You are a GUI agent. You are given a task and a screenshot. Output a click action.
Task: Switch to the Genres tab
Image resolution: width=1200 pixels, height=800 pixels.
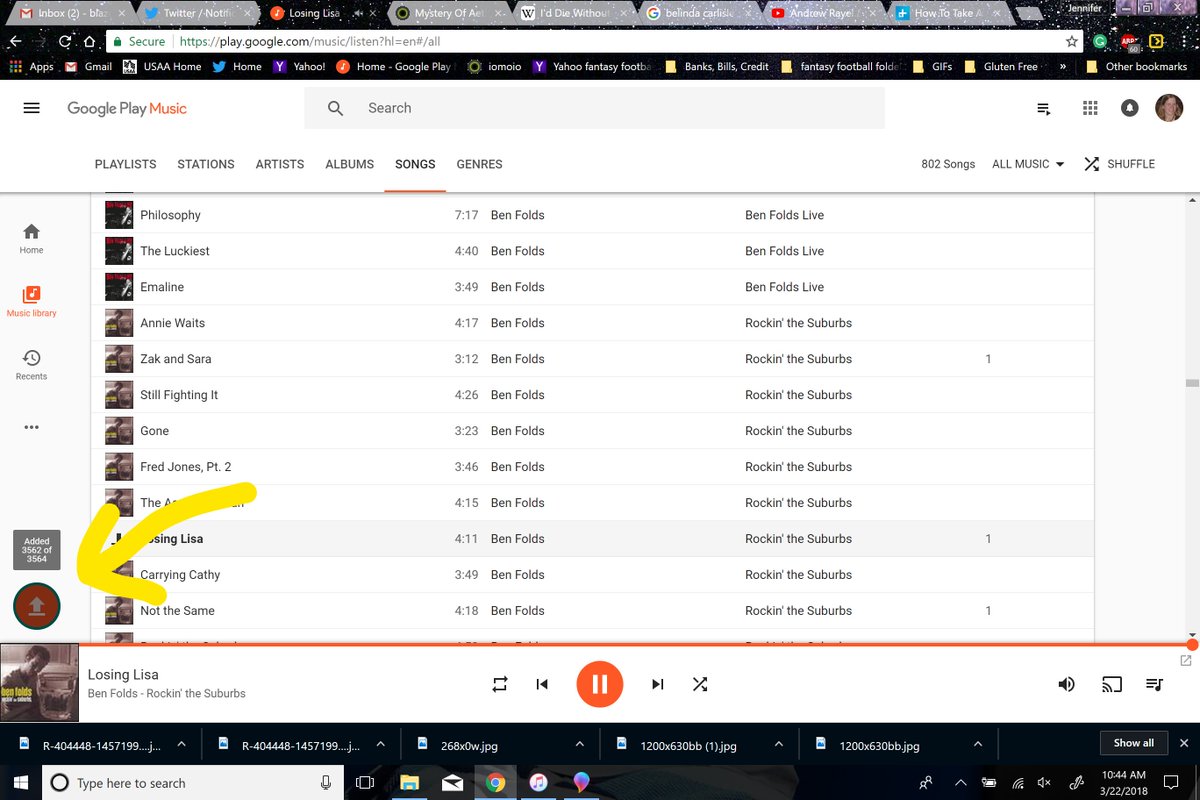tap(480, 164)
